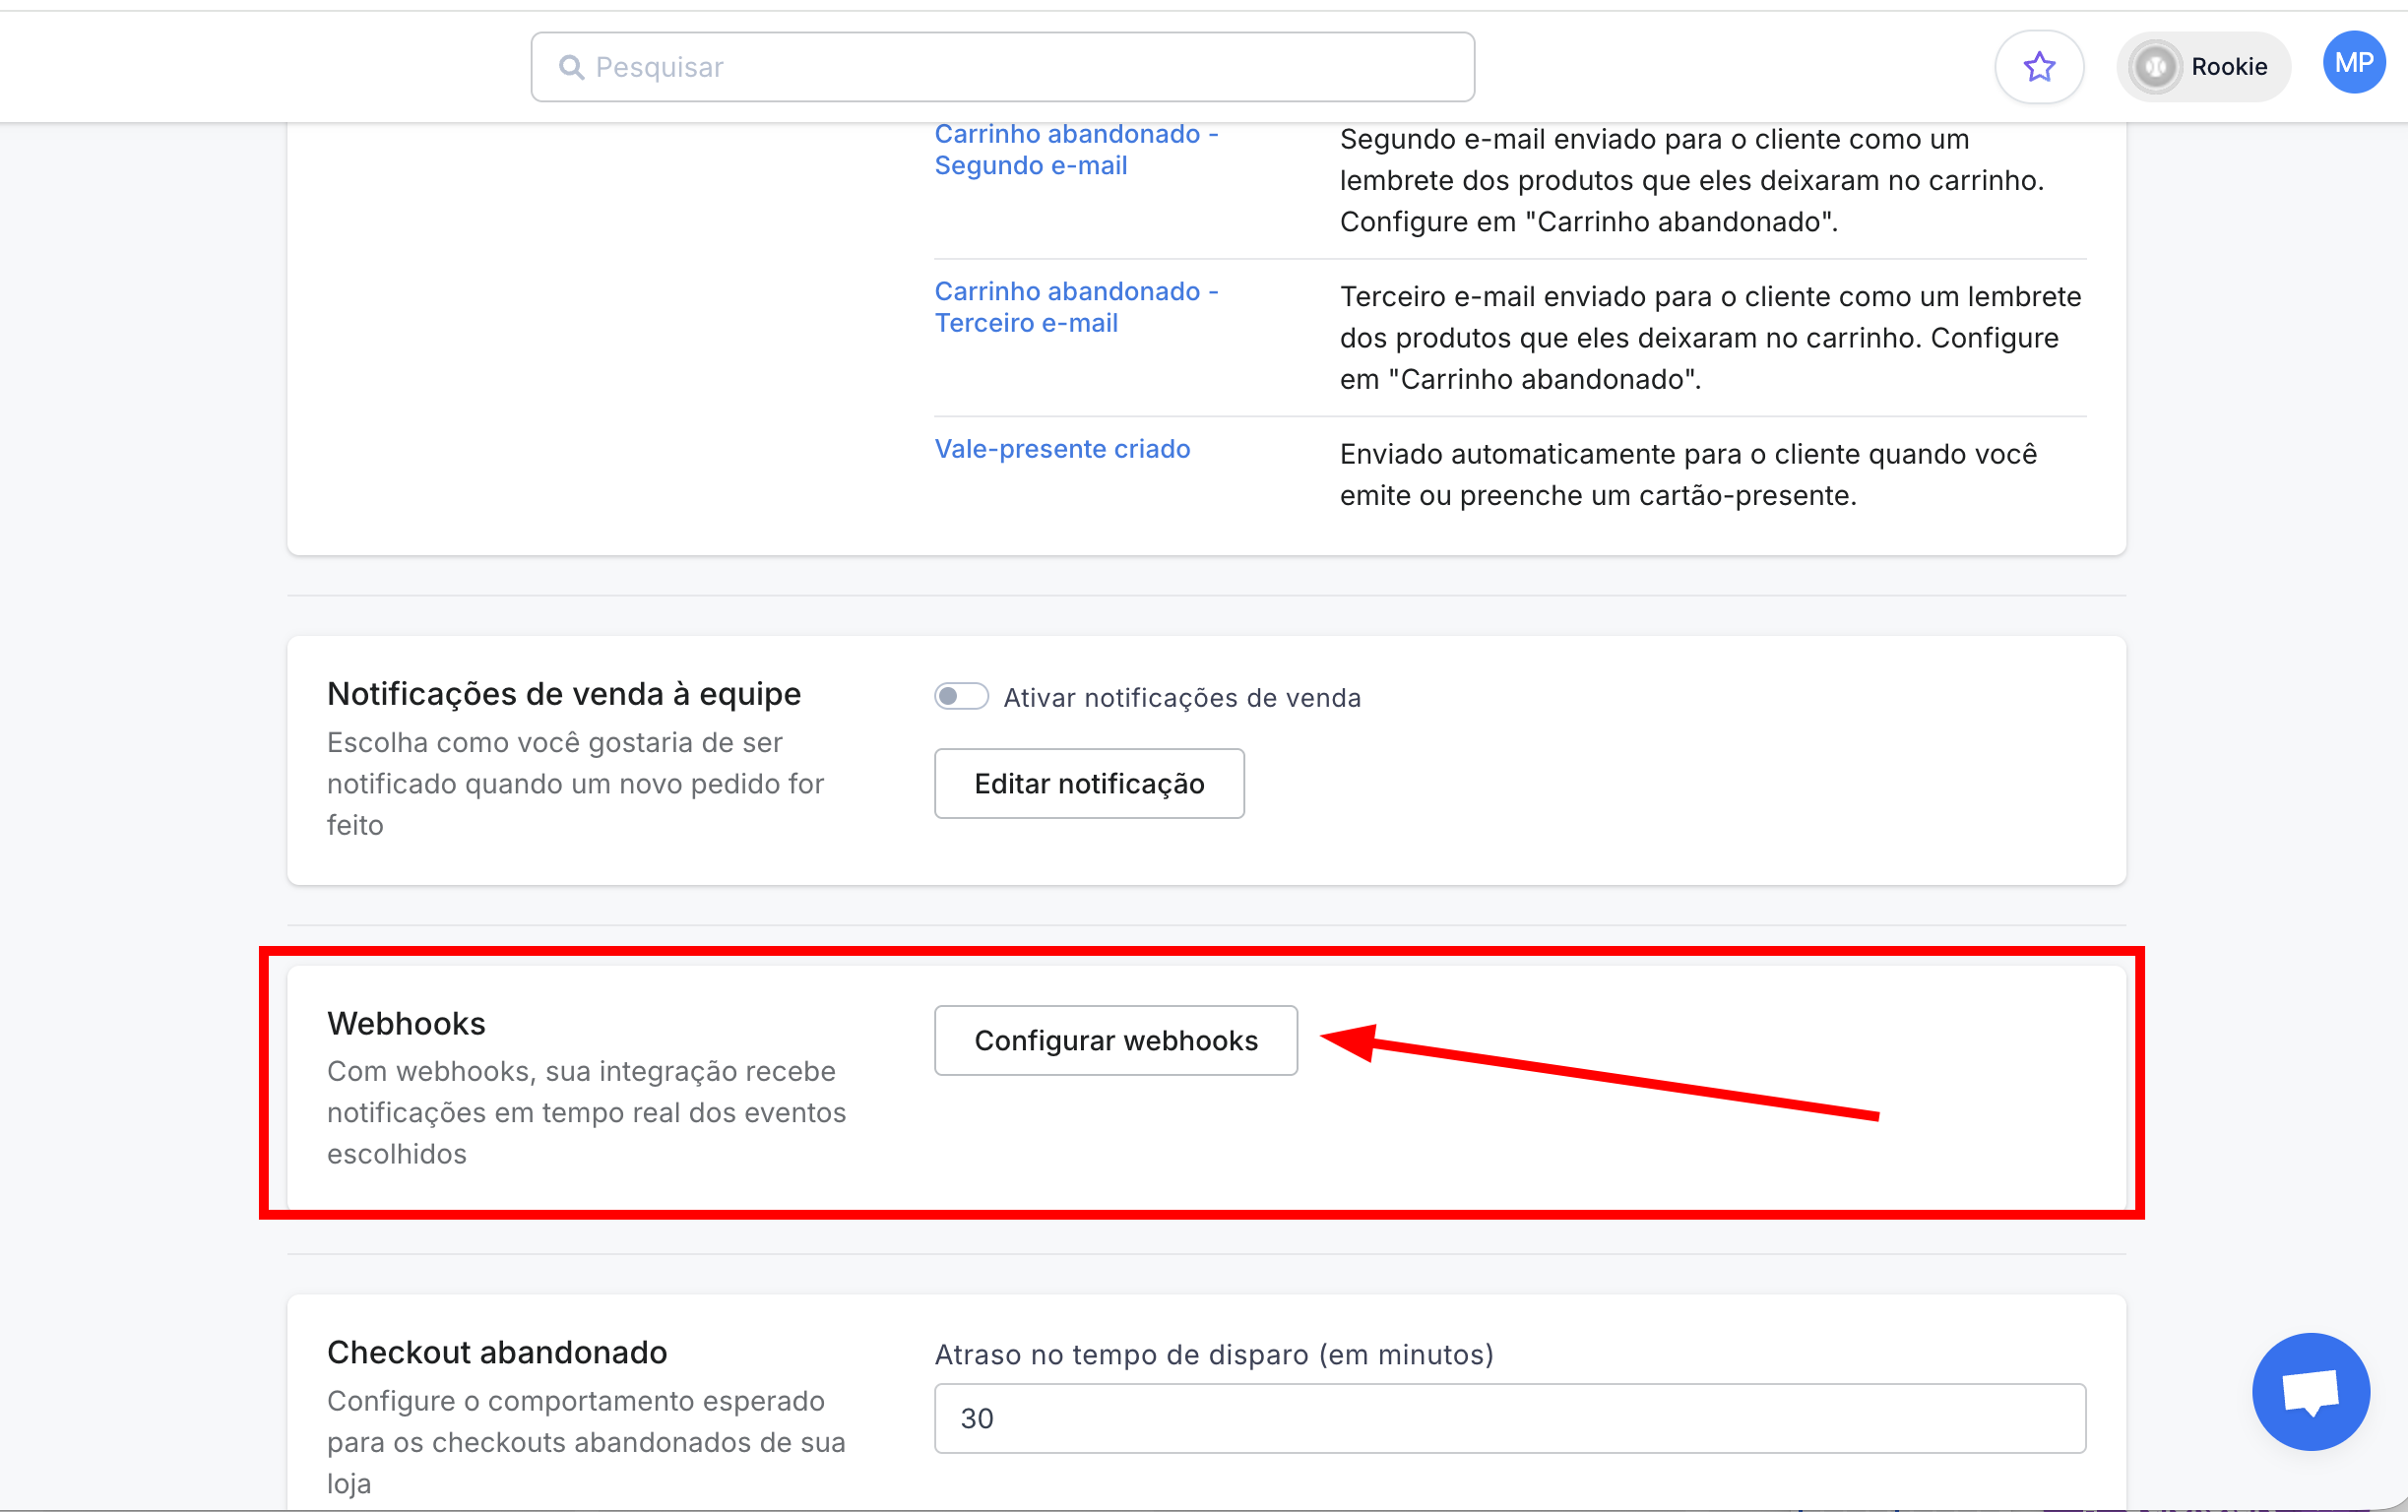The height and width of the screenshot is (1512, 2408).
Task: Click the delay minutes field showing 30
Action: click(1509, 1418)
